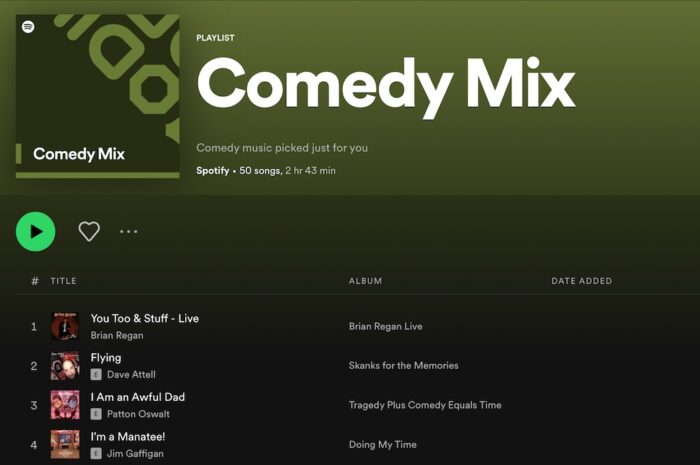This screenshot has height=465, width=700.
Task: Open album Doing My Time
Action: 383,444
